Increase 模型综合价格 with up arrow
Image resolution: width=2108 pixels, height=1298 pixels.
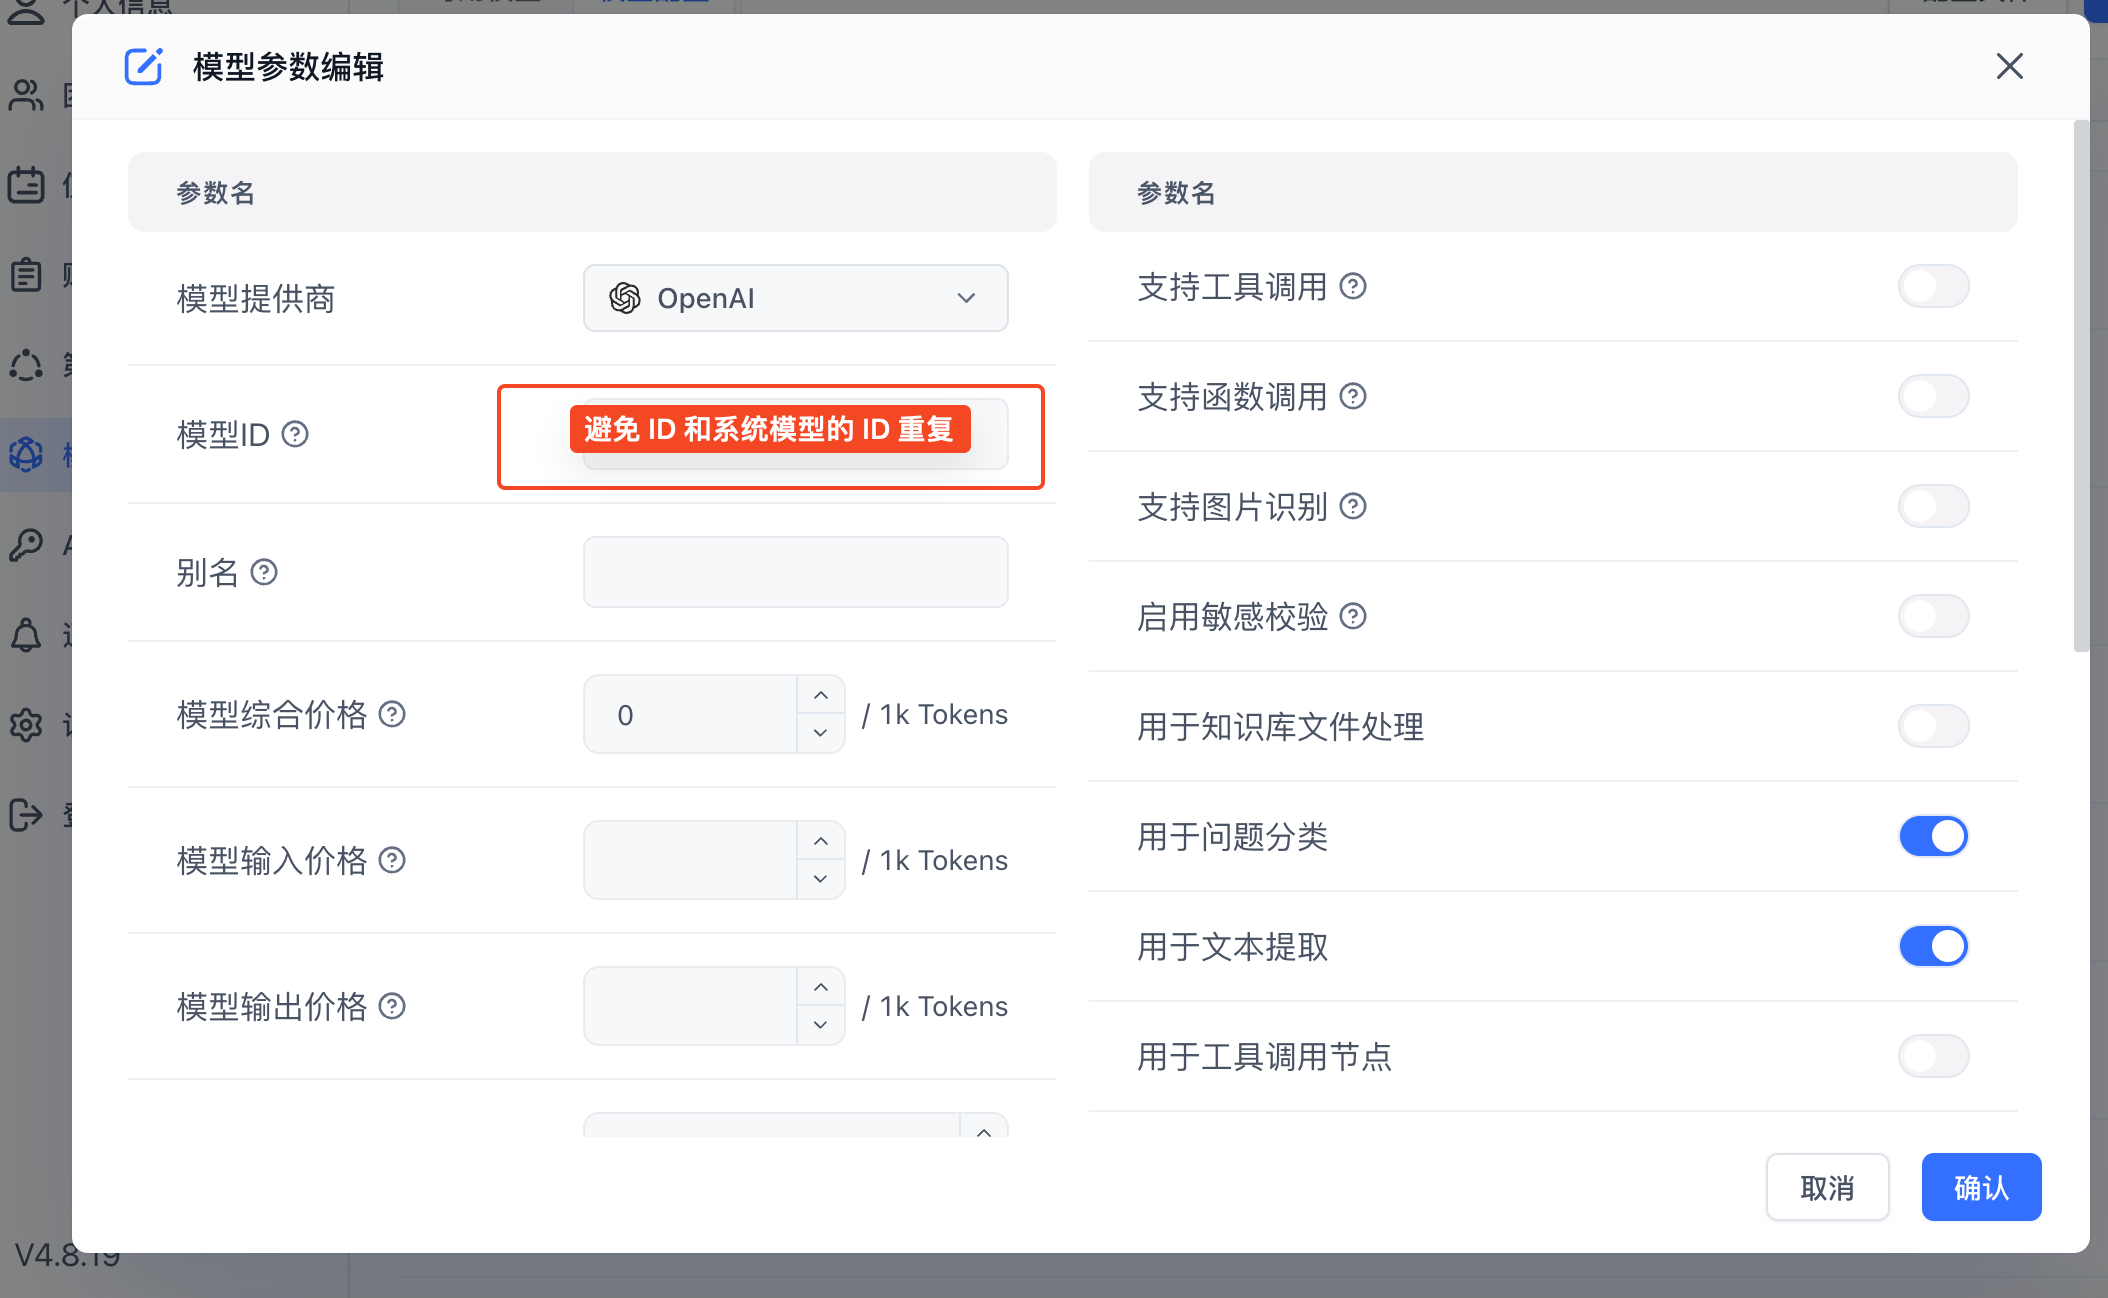coord(821,696)
